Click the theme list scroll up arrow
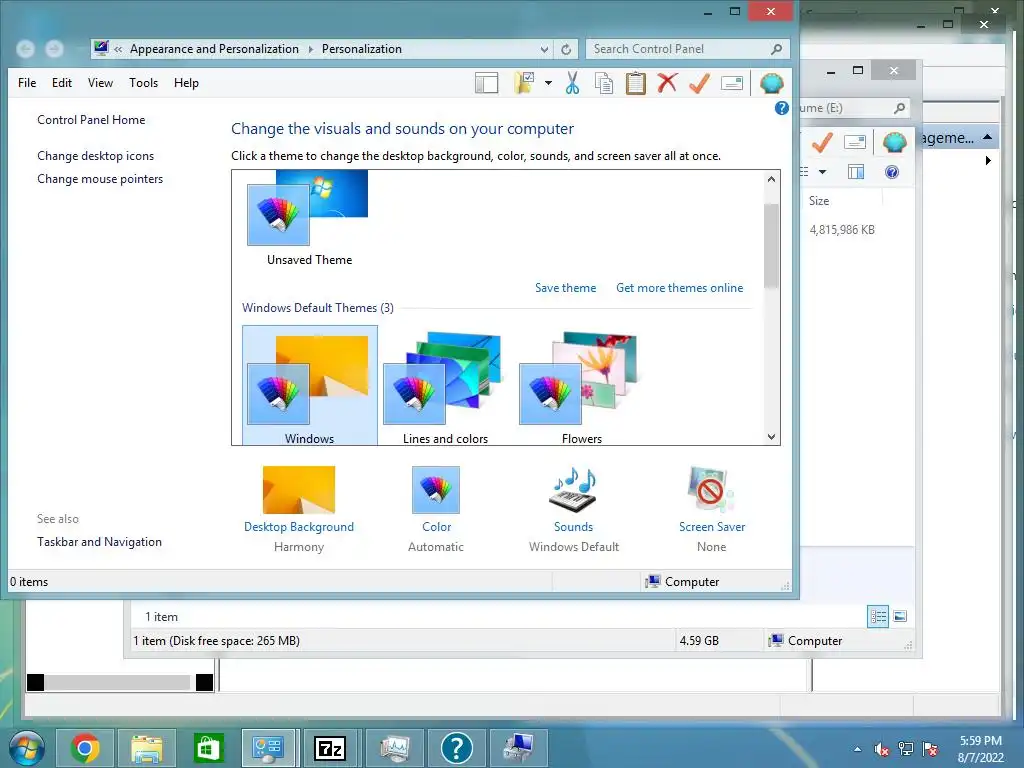The width and height of the screenshot is (1024, 768). (771, 179)
